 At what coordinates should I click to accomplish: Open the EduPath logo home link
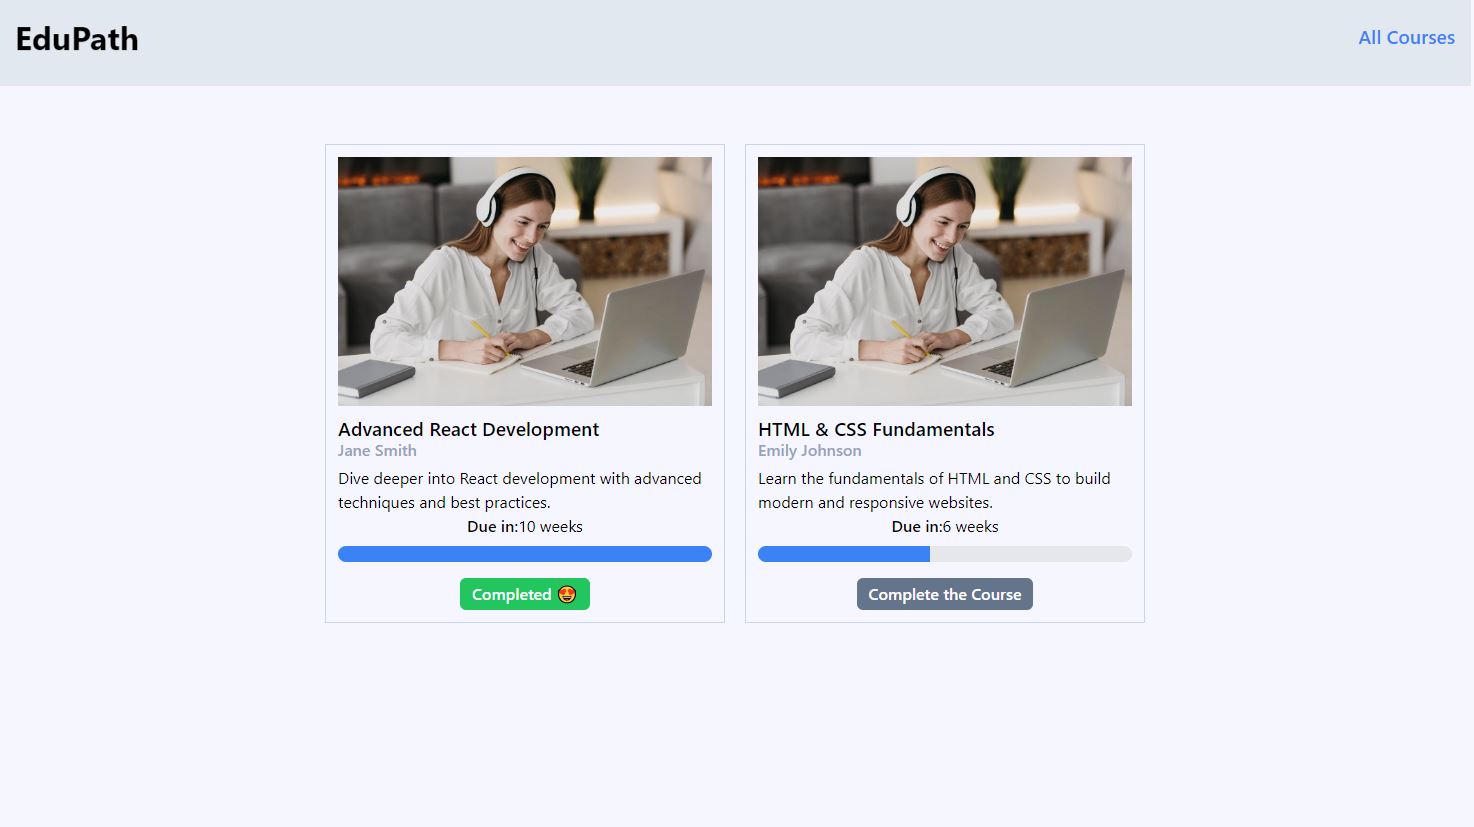coord(77,39)
